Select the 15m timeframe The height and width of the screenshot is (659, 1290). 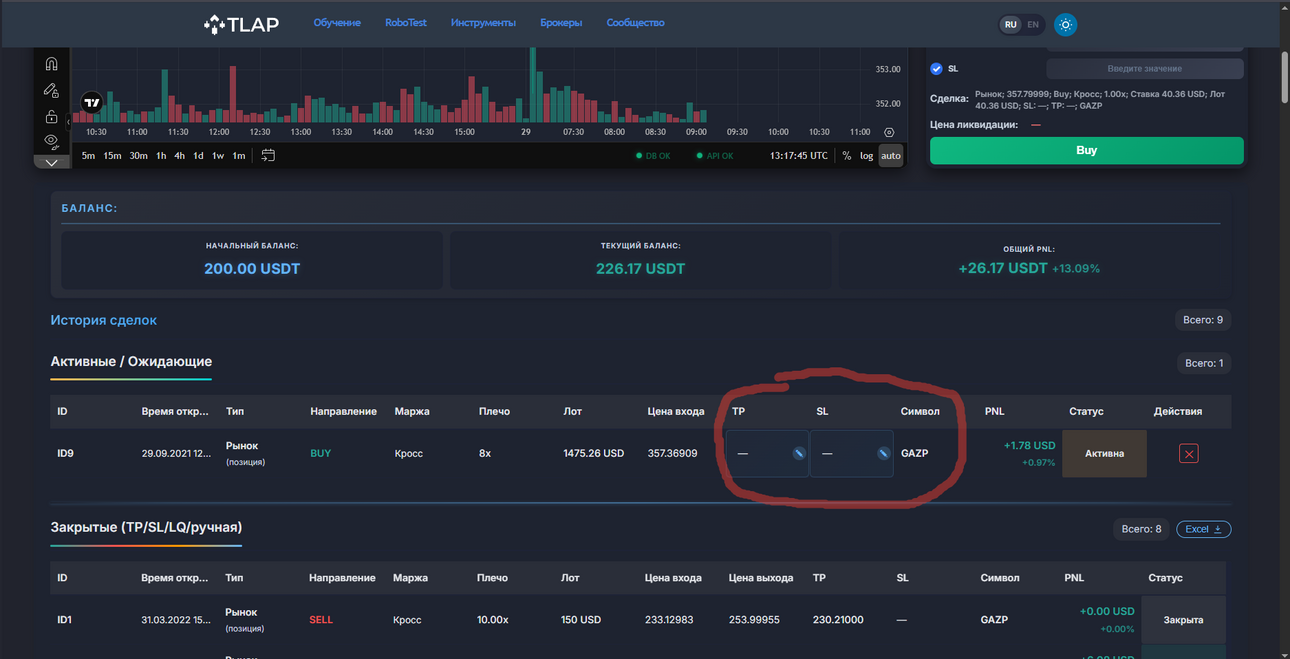(x=112, y=155)
